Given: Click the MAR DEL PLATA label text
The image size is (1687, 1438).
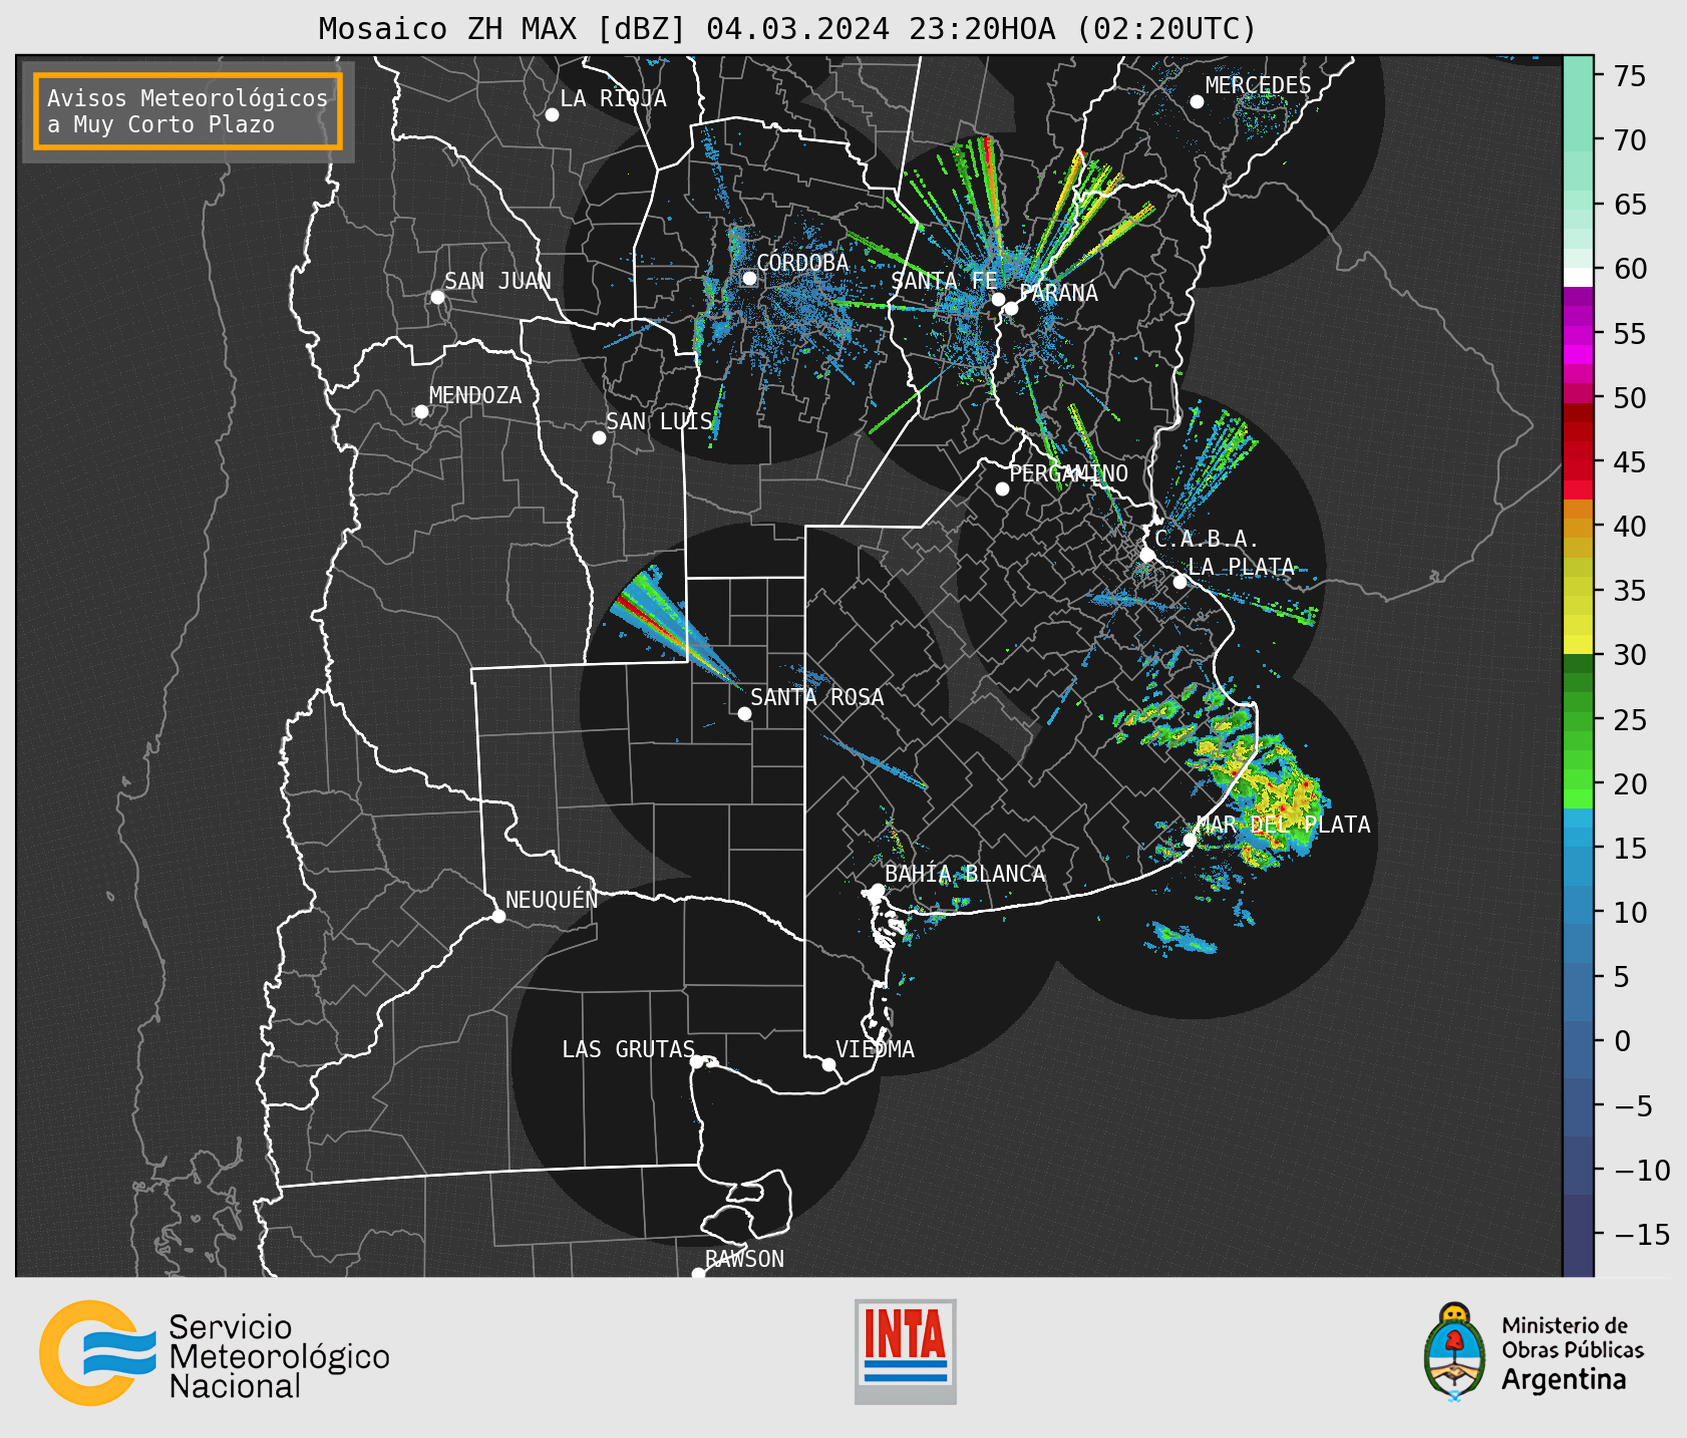Looking at the screenshot, I should tap(1283, 825).
